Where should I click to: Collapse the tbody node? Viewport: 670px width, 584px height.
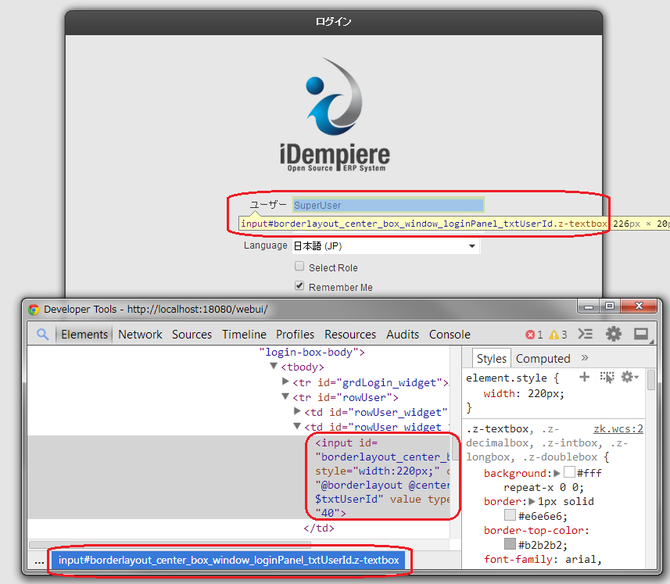tap(271, 367)
